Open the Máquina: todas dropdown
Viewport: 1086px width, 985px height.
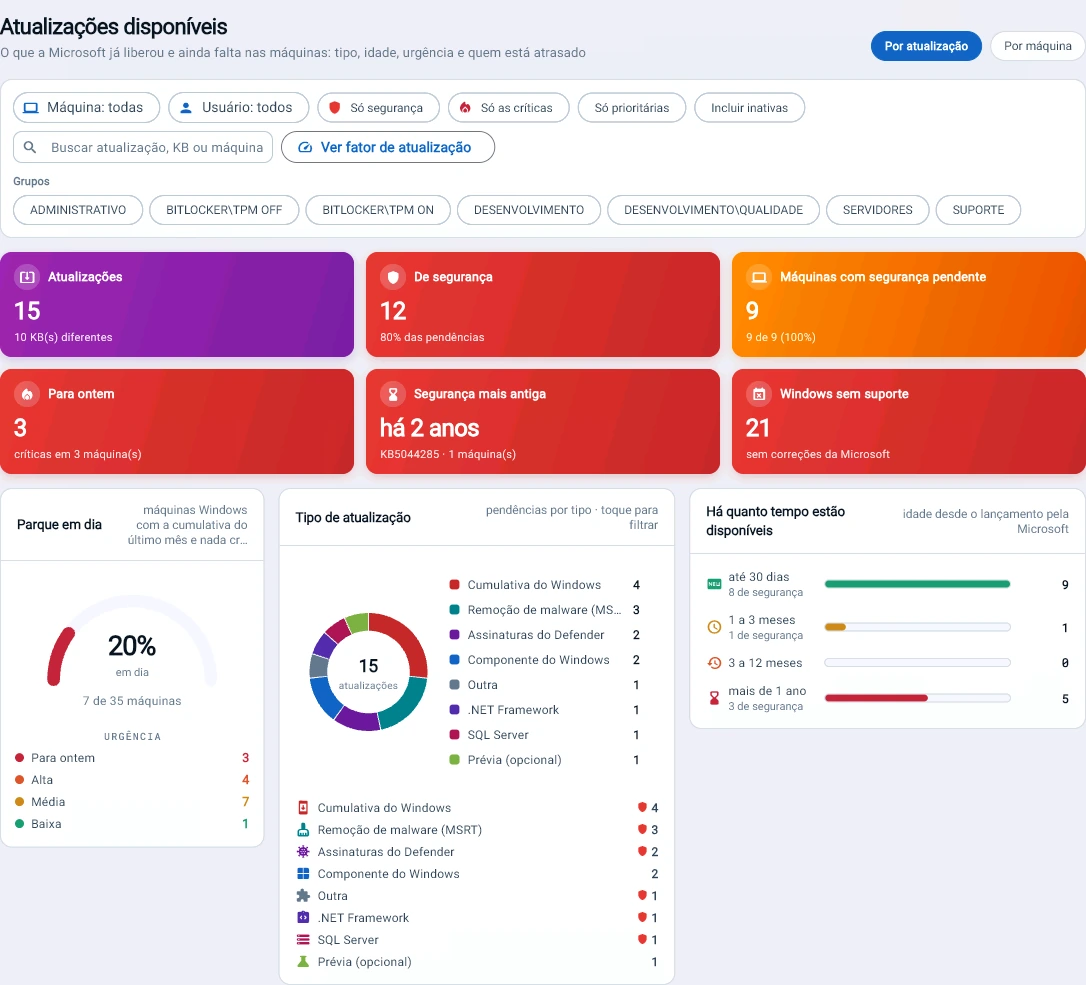[x=87, y=108]
